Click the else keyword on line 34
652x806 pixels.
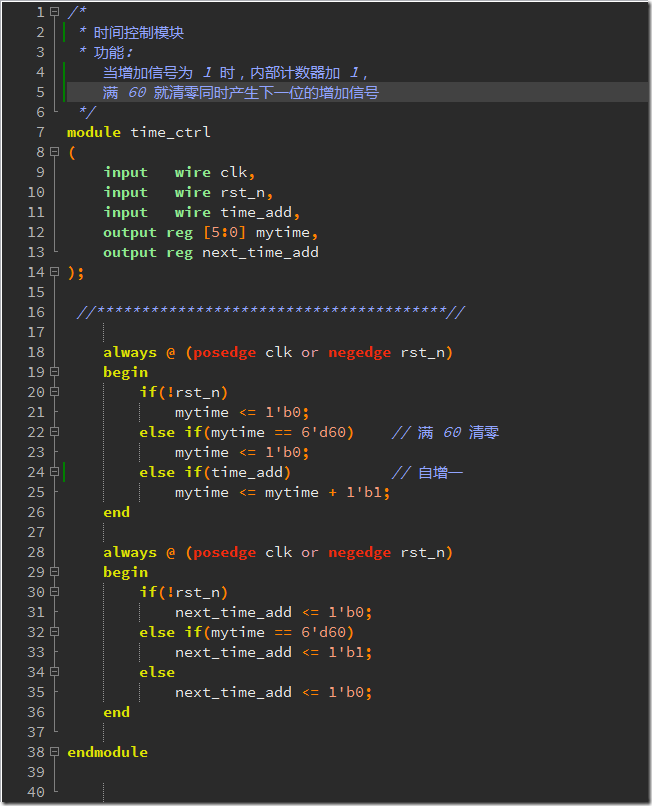pos(157,672)
